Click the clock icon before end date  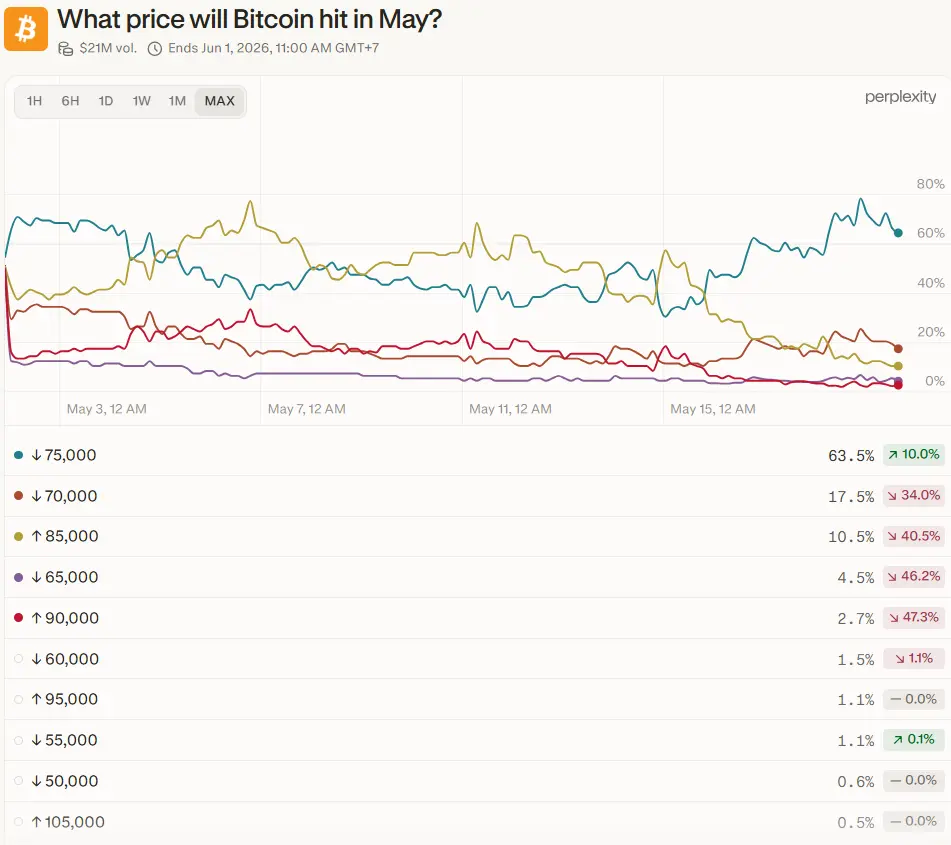click(155, 49)
